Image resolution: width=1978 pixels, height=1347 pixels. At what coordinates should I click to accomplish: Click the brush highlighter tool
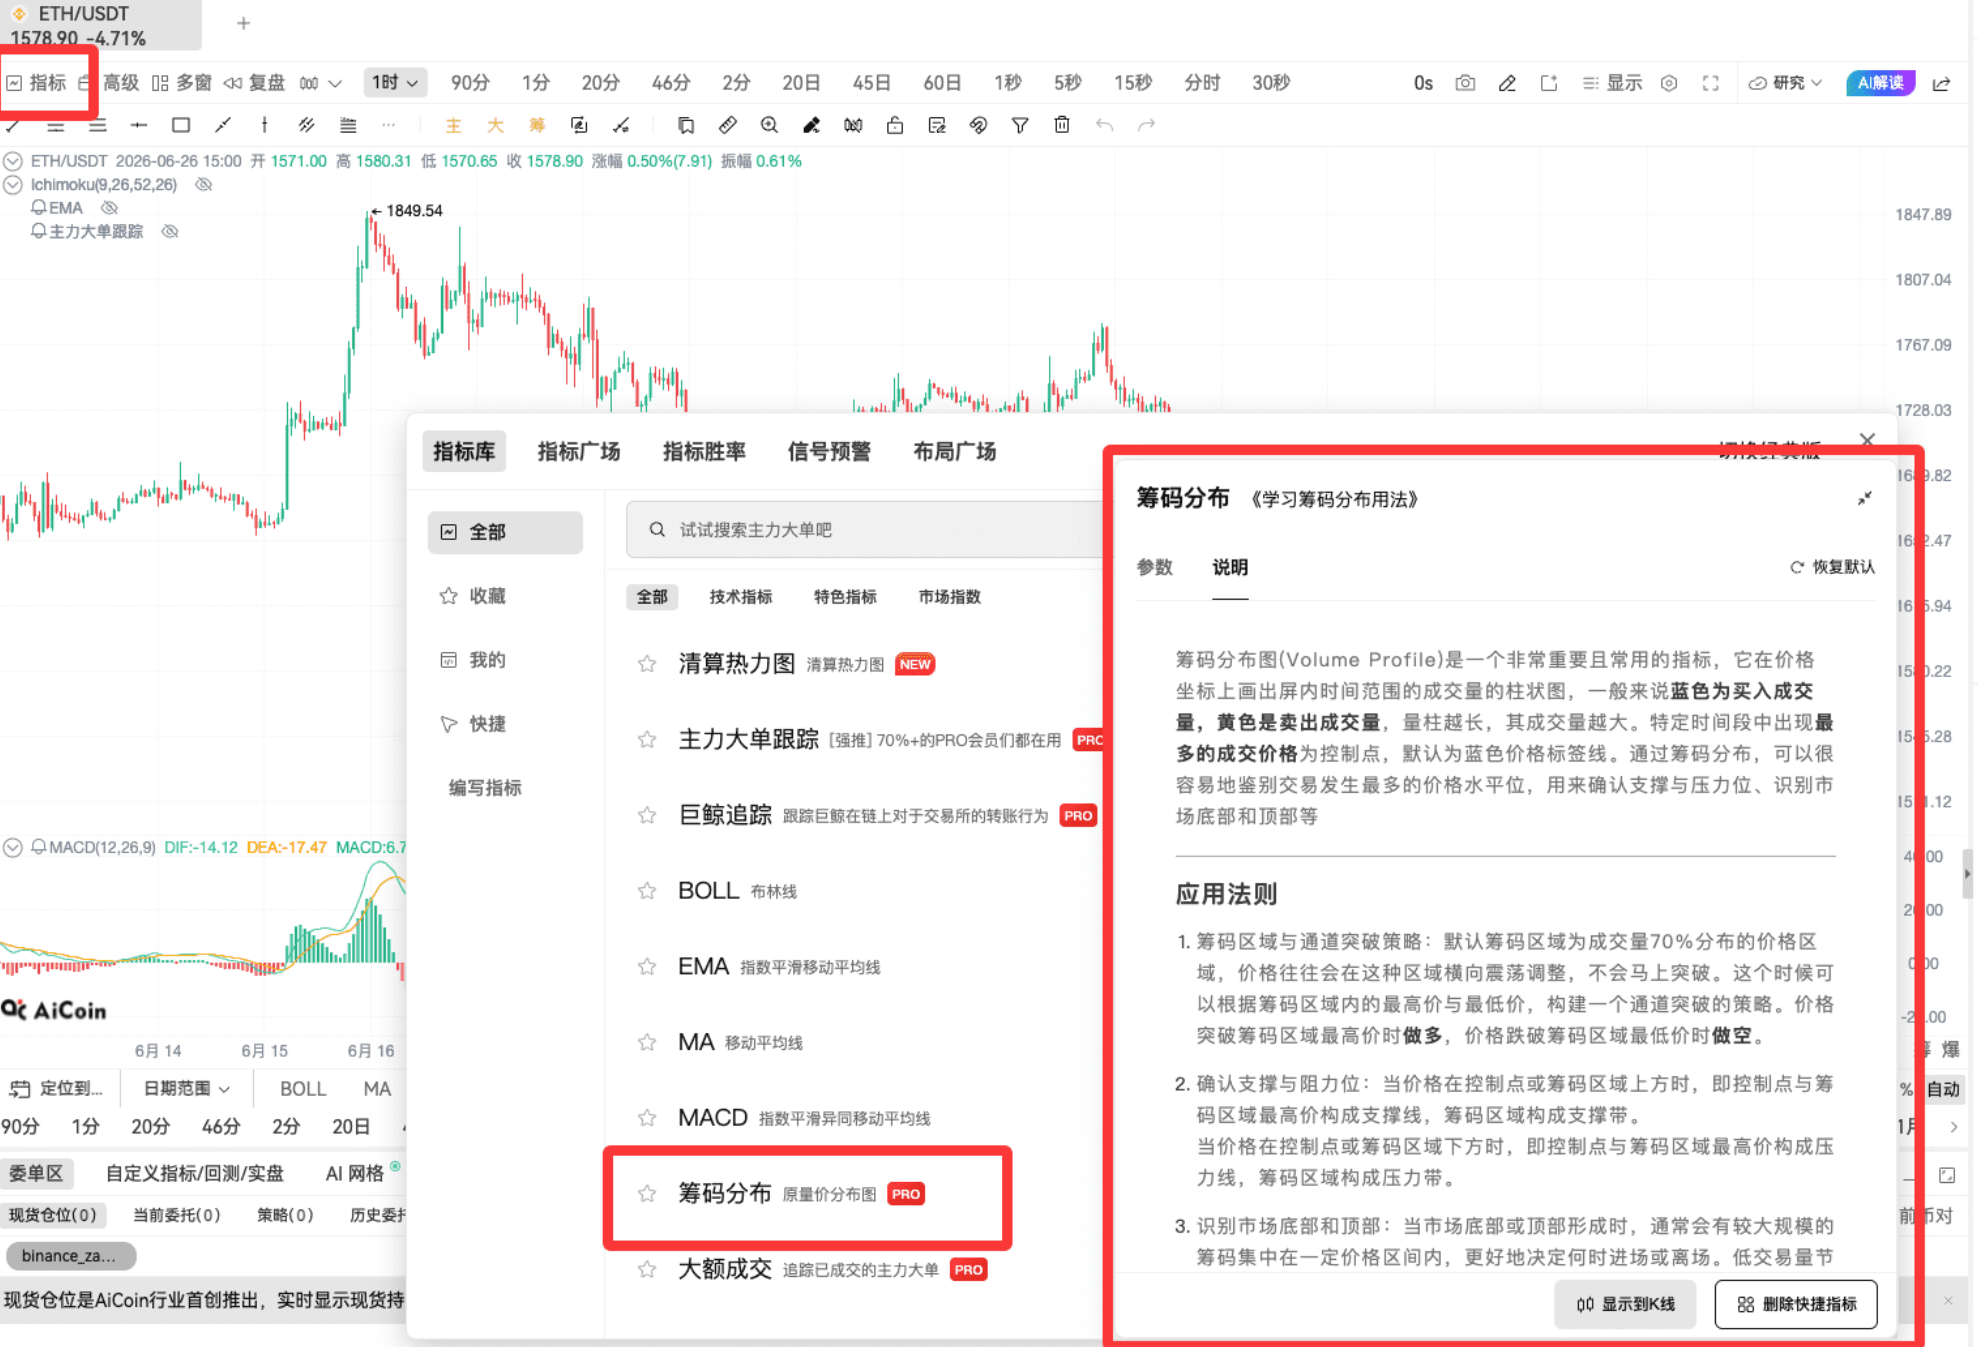click(x=811, y=125)
